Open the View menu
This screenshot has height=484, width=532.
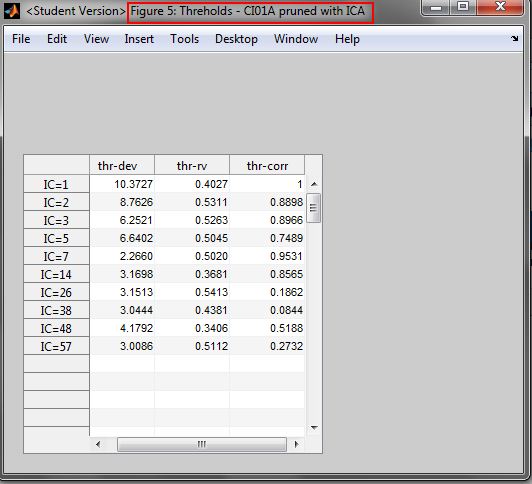(96, 39)
